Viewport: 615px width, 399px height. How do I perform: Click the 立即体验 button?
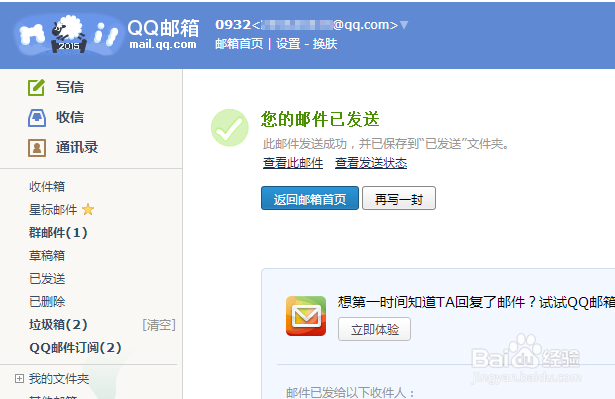375,329
